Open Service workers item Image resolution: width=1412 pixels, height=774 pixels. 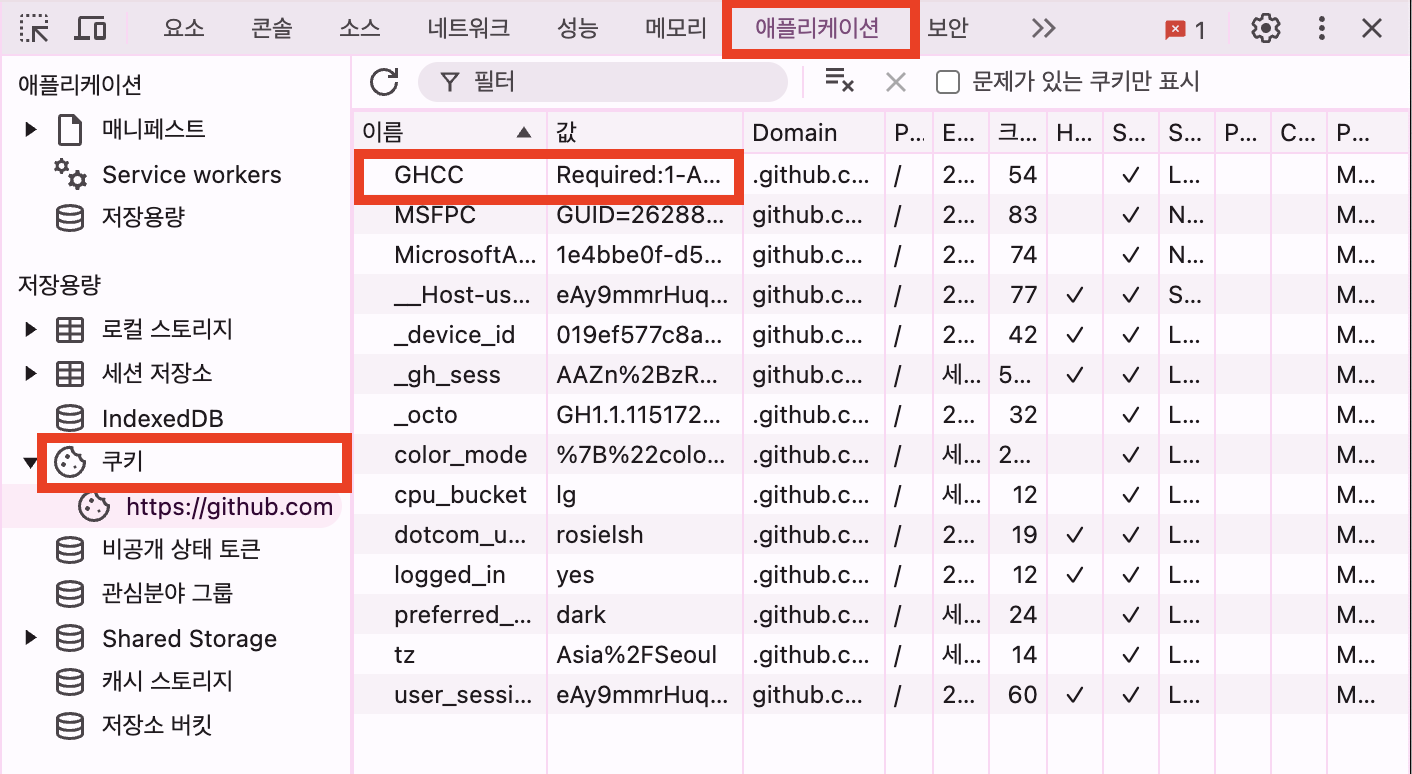(192, 175)
